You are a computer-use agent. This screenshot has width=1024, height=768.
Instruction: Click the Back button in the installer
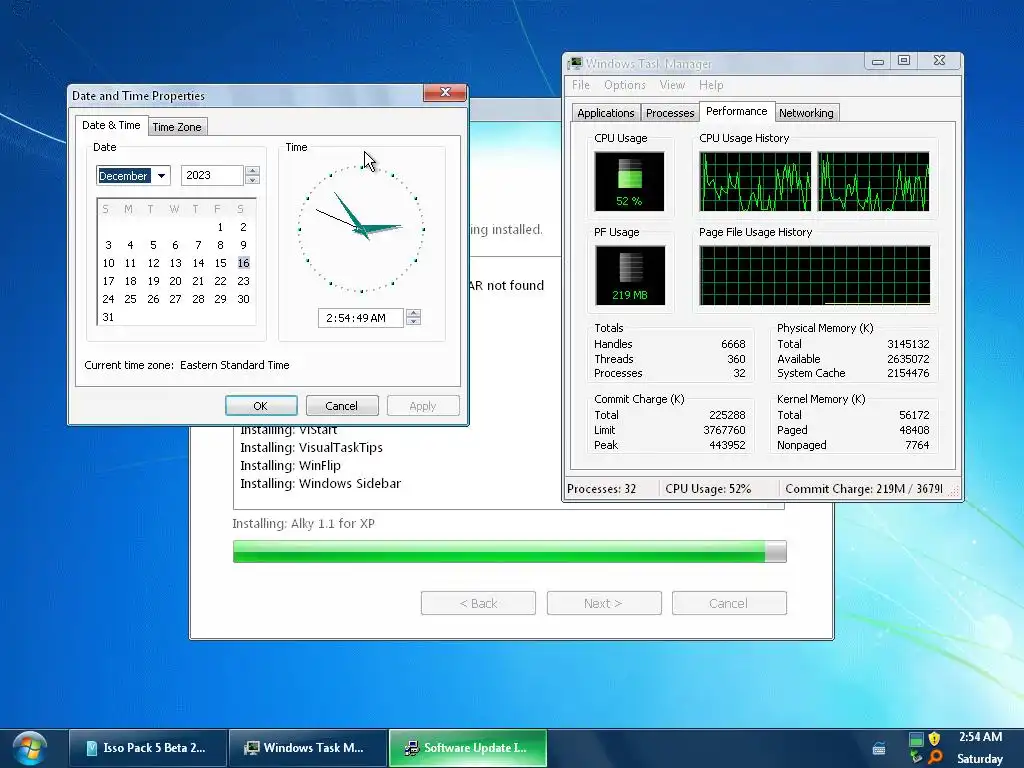pyautogui.click(x=478, y=603)
